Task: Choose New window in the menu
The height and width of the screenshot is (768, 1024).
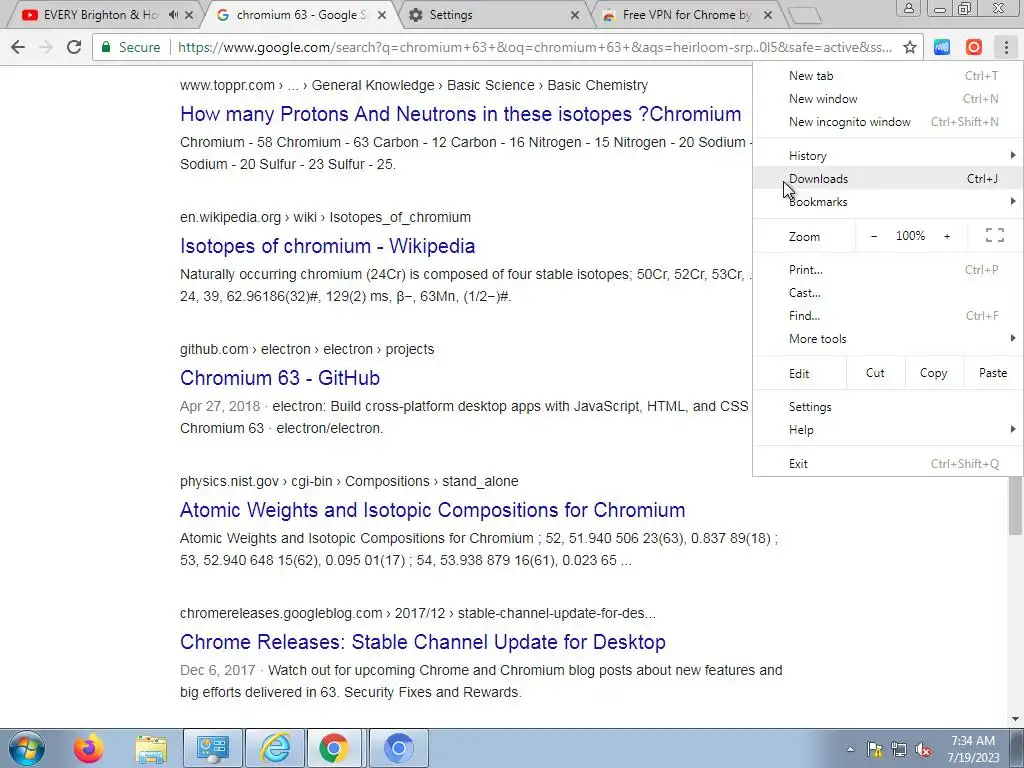Action: pos(888,99)
